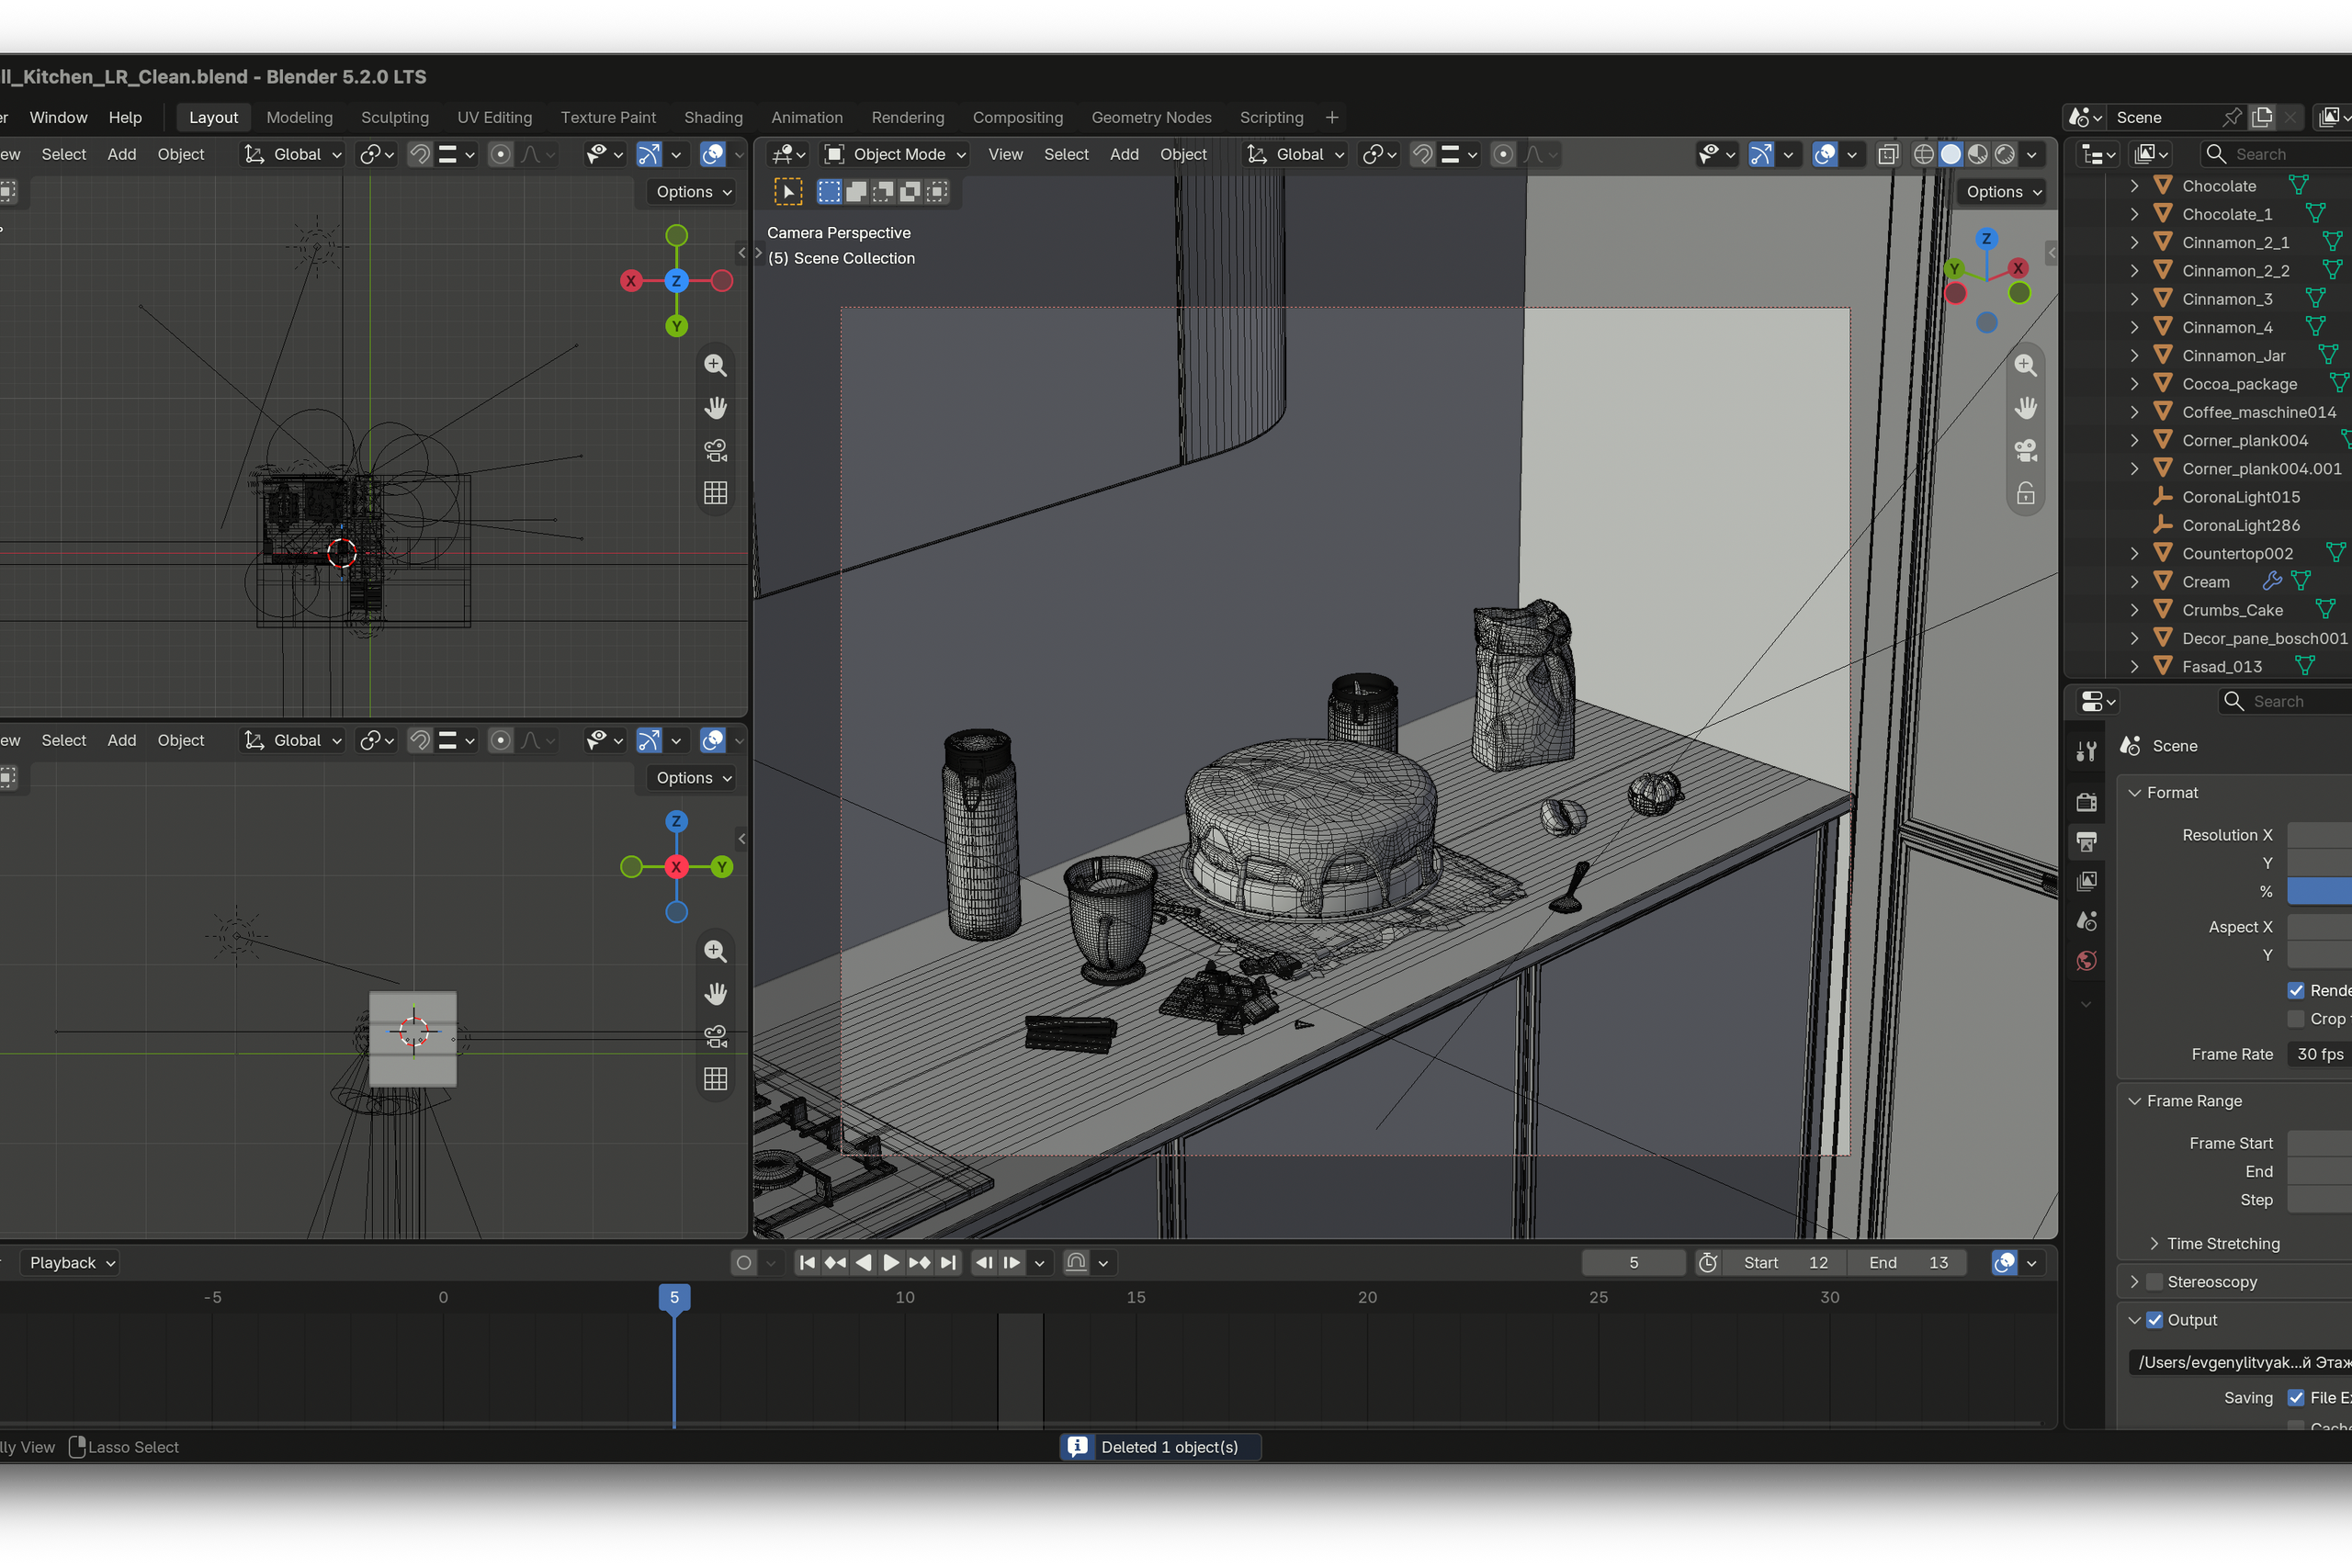The image size is (2352, 1568).
Task: Expand Time Stretching panel
Action: [2155, 1243]
